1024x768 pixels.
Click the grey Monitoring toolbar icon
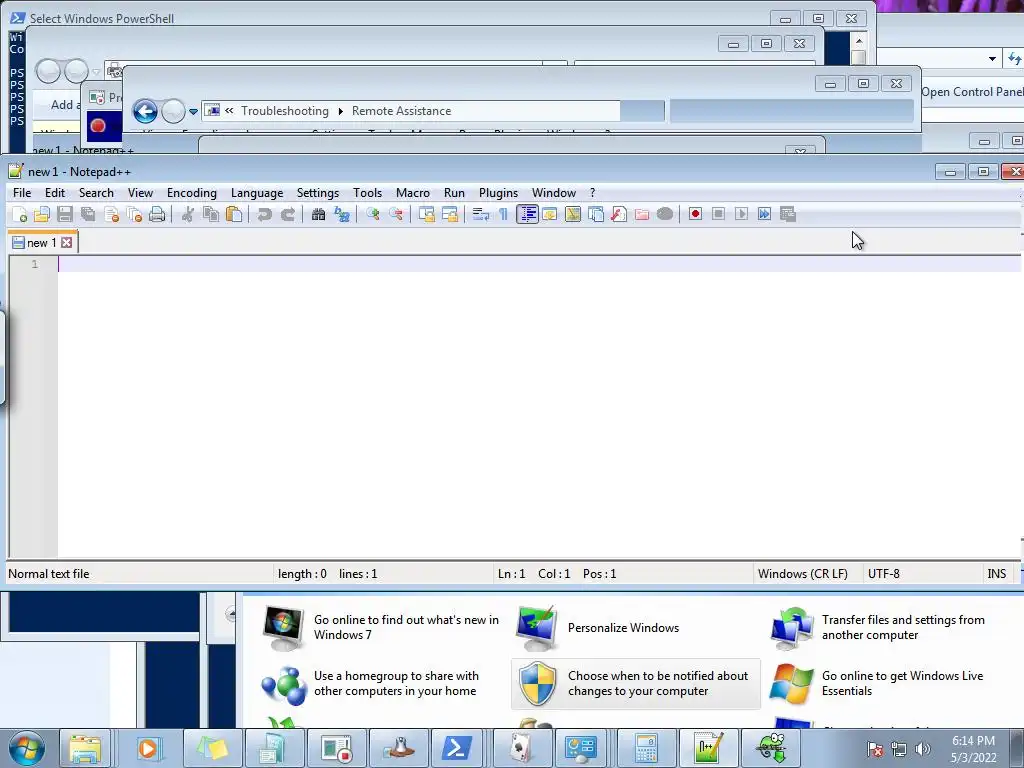click(665, 214)
